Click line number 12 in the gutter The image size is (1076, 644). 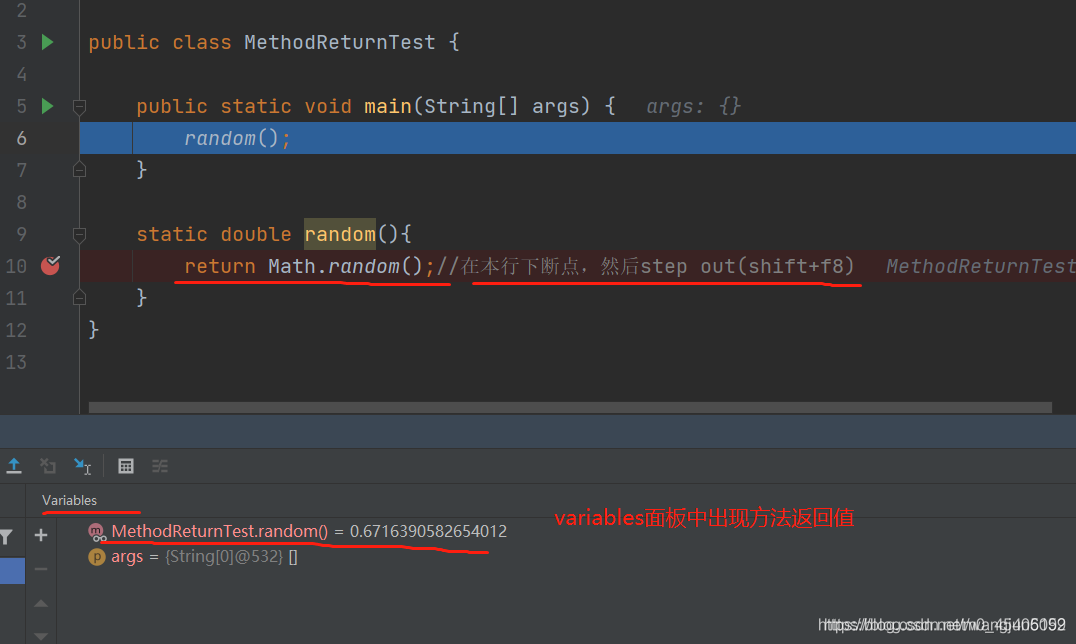click(x=16, y=330)
